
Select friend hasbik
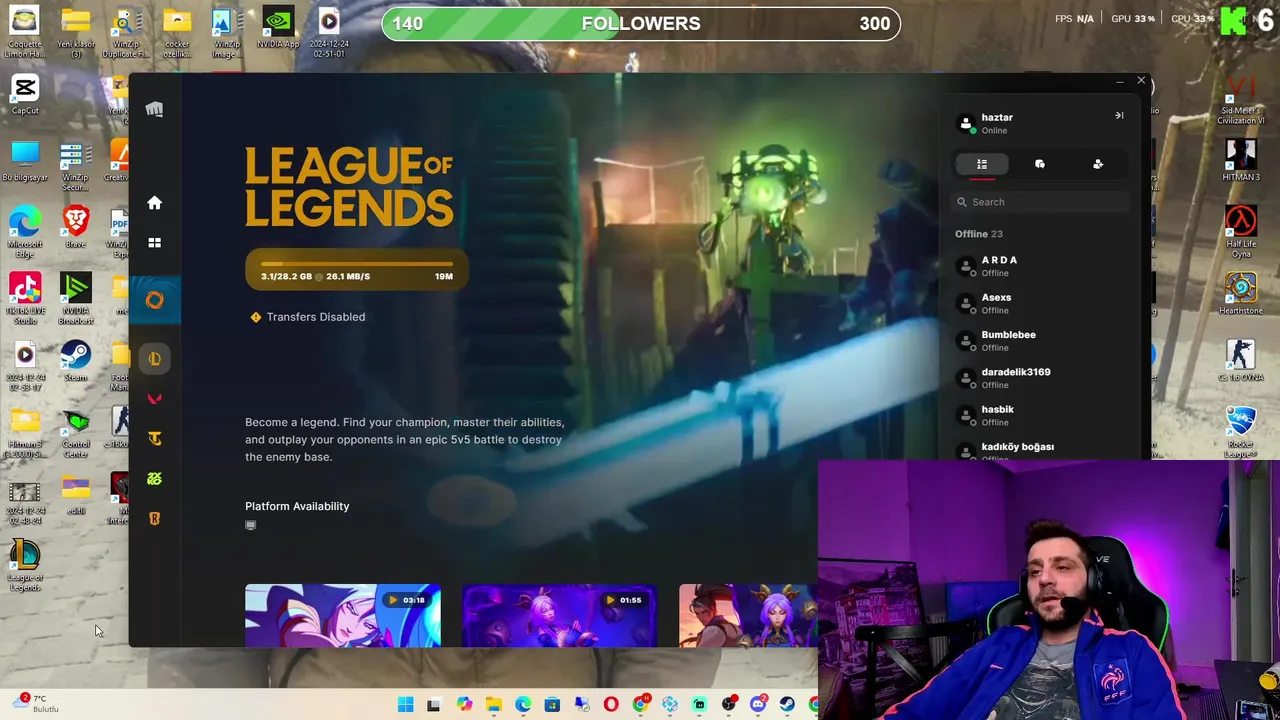[x=1040, y=415]
